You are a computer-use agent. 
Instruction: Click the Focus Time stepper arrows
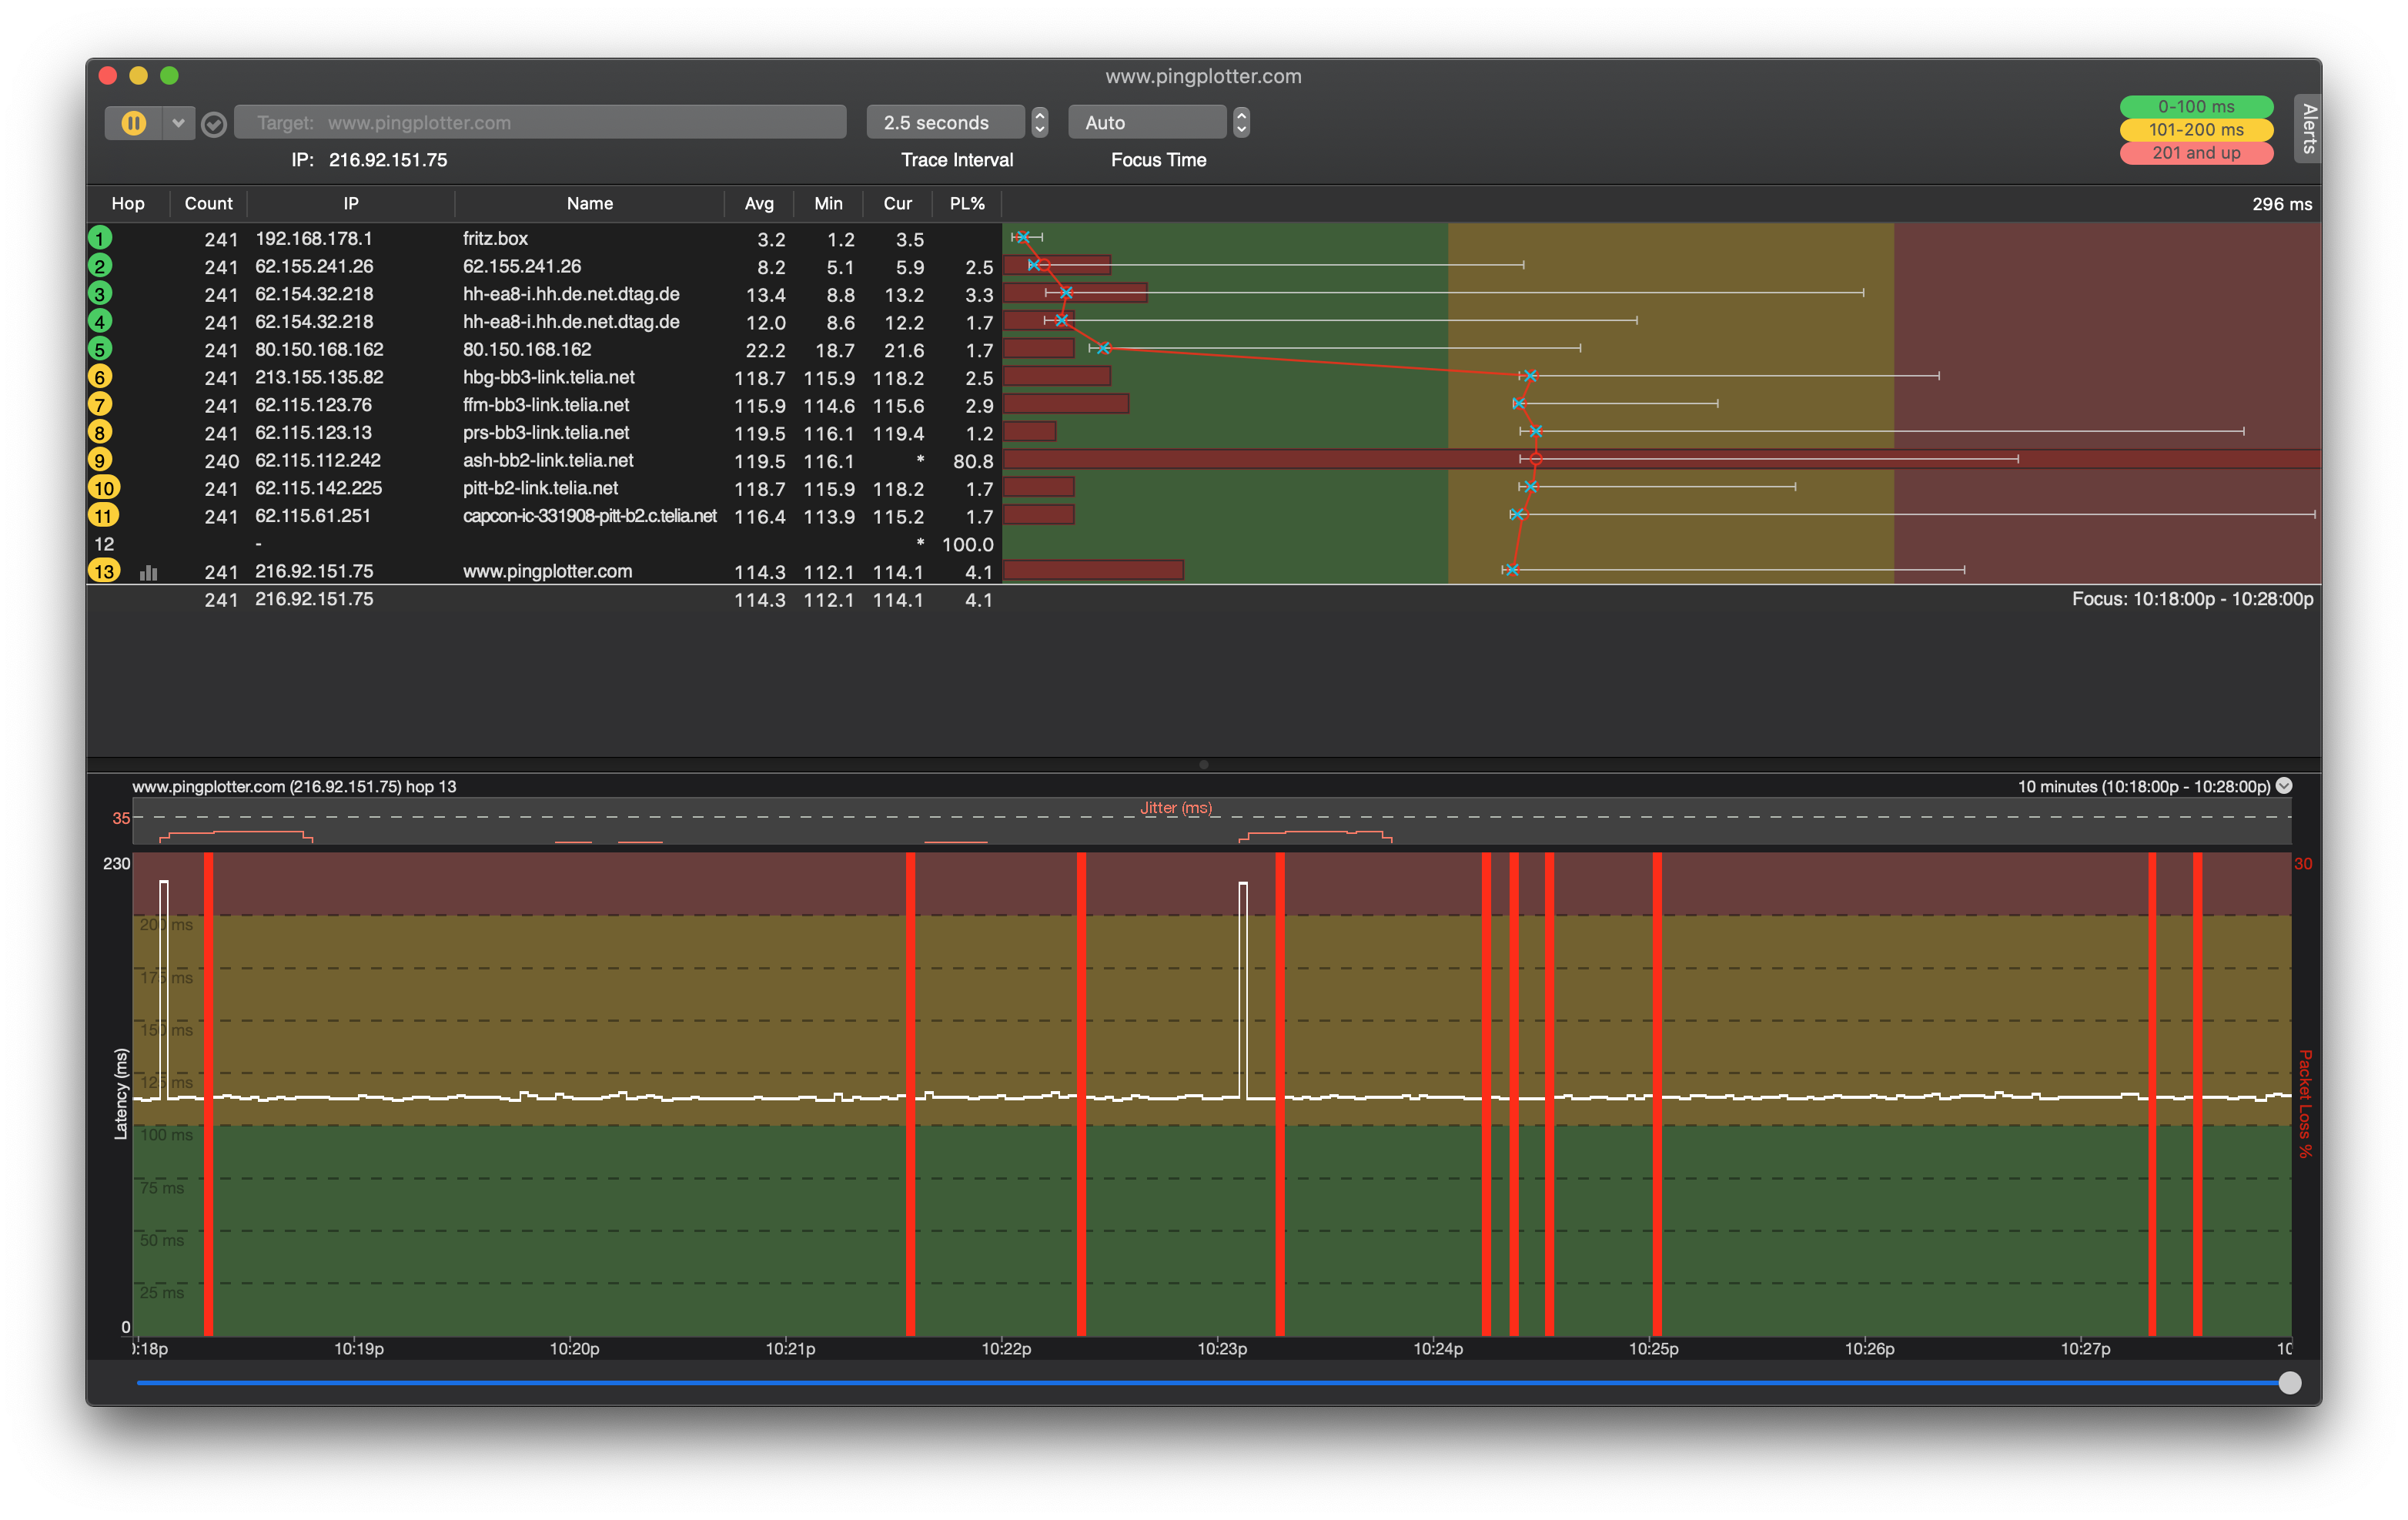(1241, 122)
